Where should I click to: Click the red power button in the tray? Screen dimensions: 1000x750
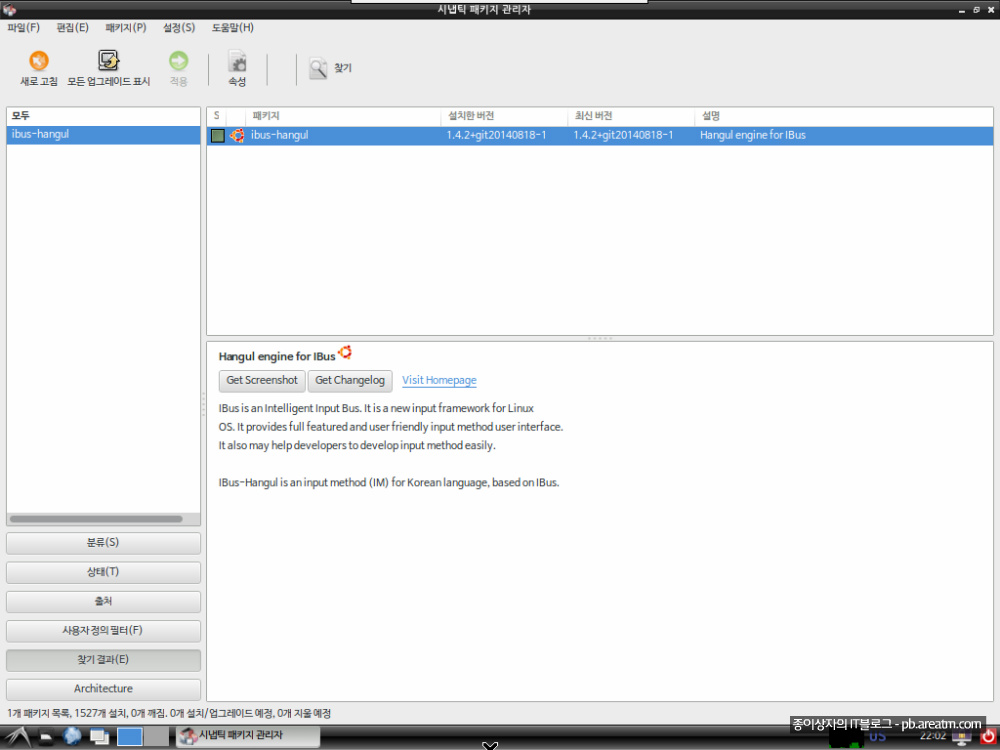click(988, 736)
